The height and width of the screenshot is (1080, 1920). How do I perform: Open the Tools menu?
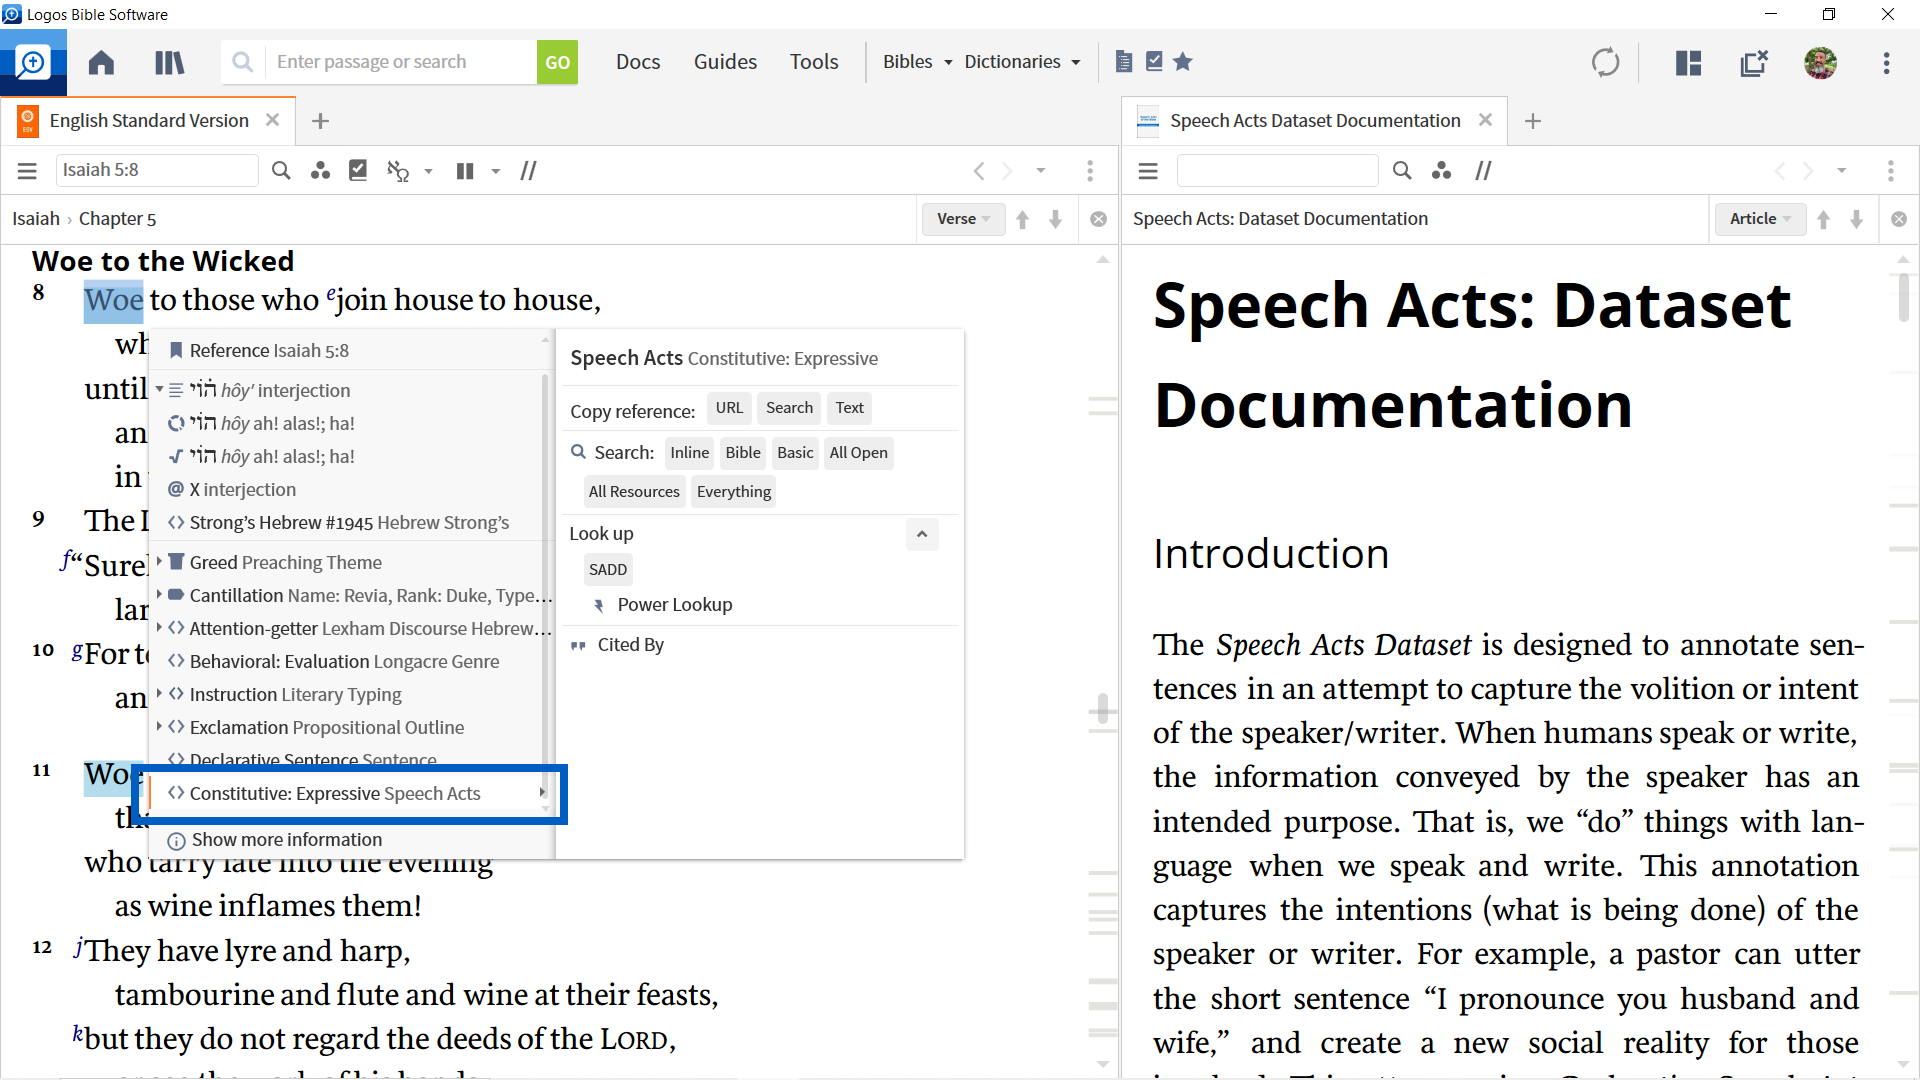(x=814, y=62)
